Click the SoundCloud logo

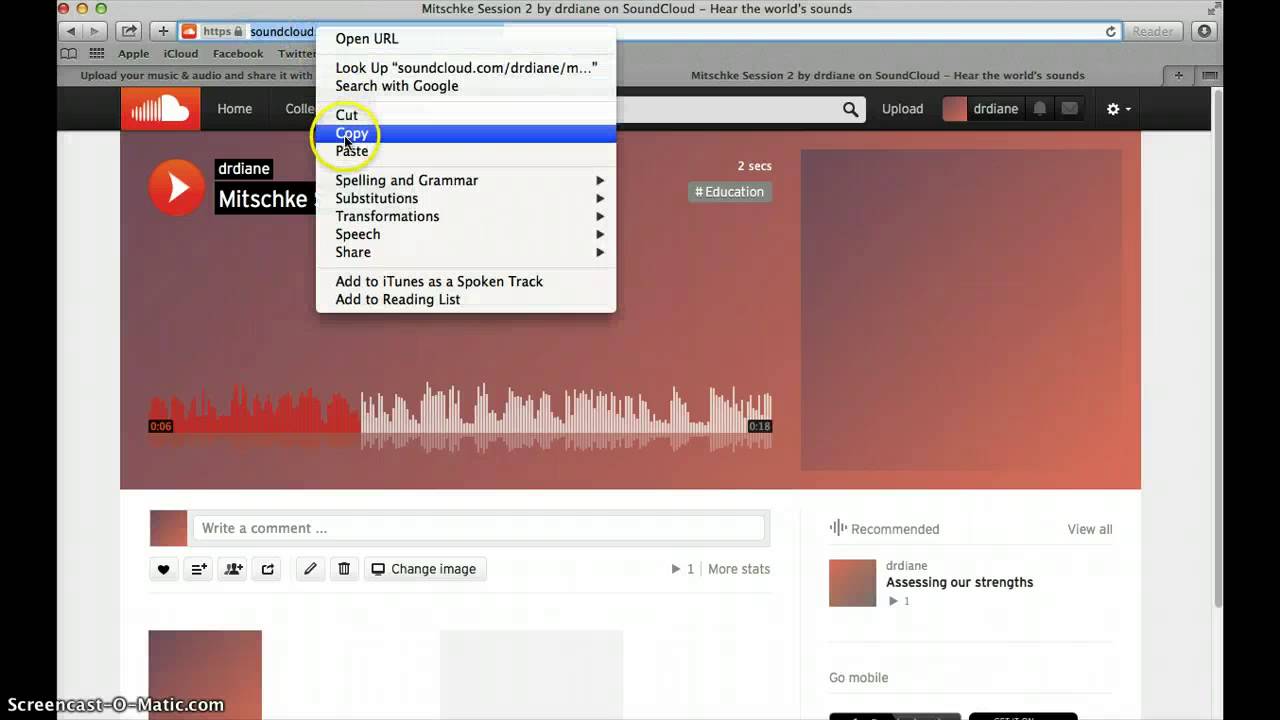pyautogui.click(x=160, y=108)
